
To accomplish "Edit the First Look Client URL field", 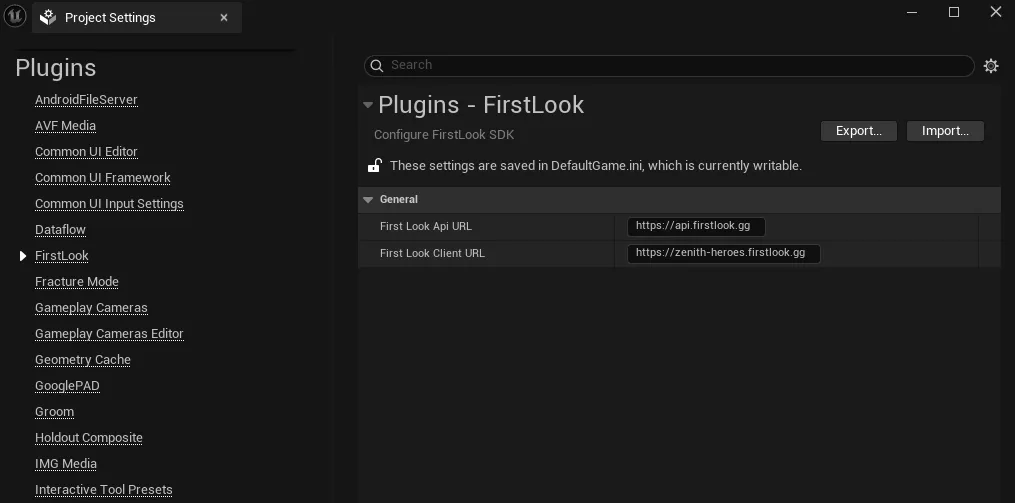I will (x=724, y=253).
